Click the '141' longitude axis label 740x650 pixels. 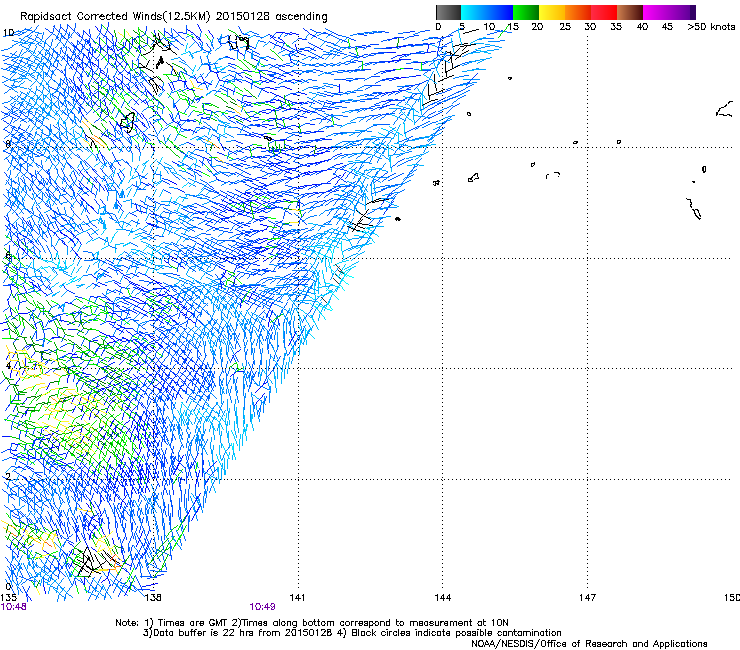(297, 598)
